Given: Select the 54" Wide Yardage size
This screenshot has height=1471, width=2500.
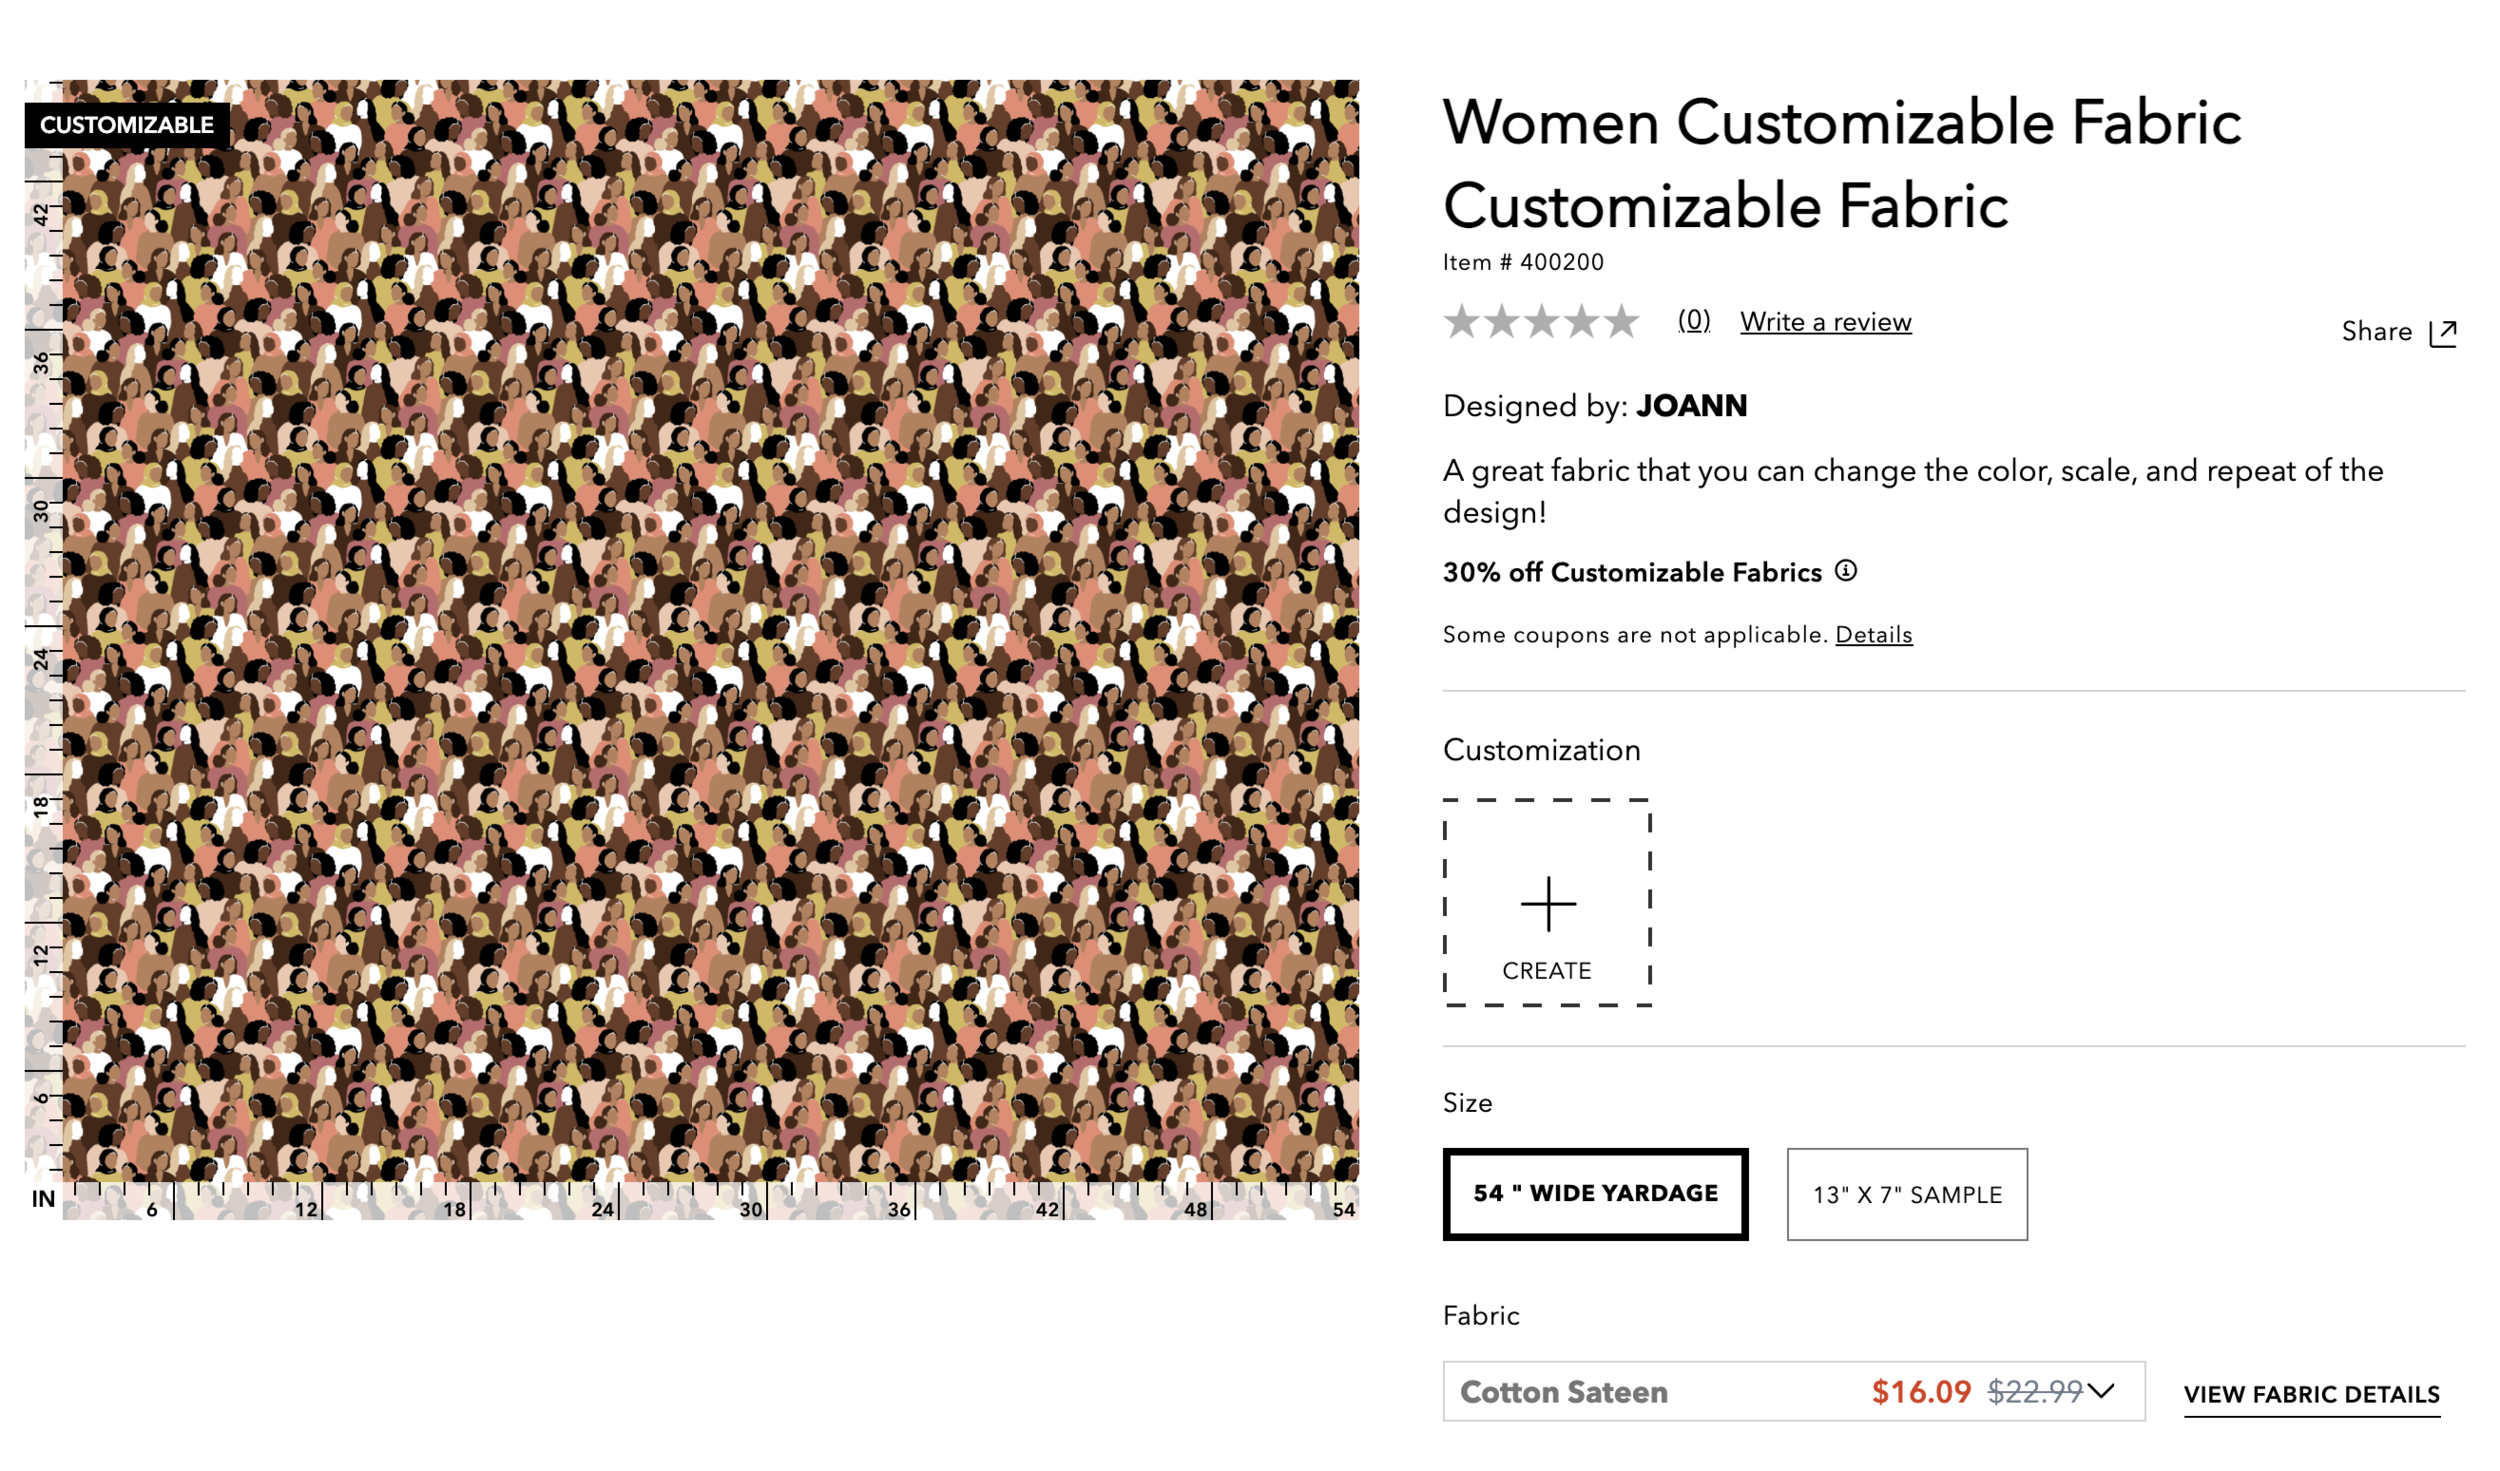Looking at the screenshot, I should pos(1595,1193).
